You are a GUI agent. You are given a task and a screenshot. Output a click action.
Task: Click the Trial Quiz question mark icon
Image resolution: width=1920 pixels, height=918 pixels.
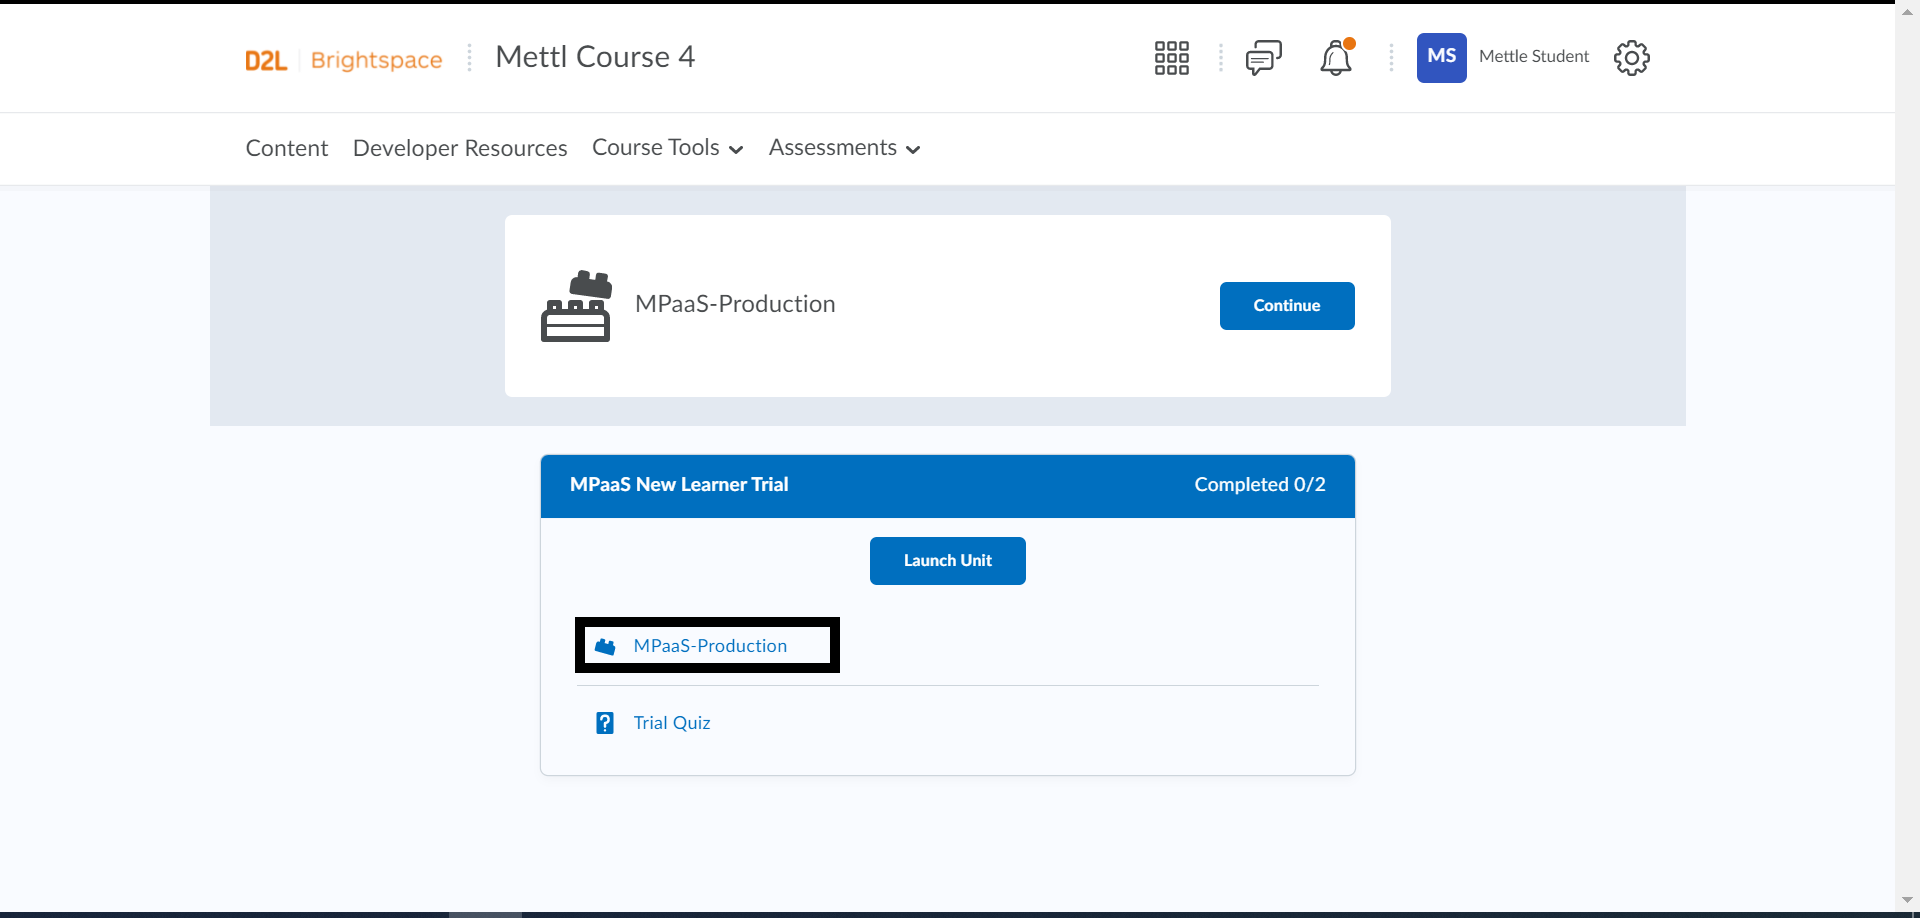pyautogui.click(x=605, y=723)
